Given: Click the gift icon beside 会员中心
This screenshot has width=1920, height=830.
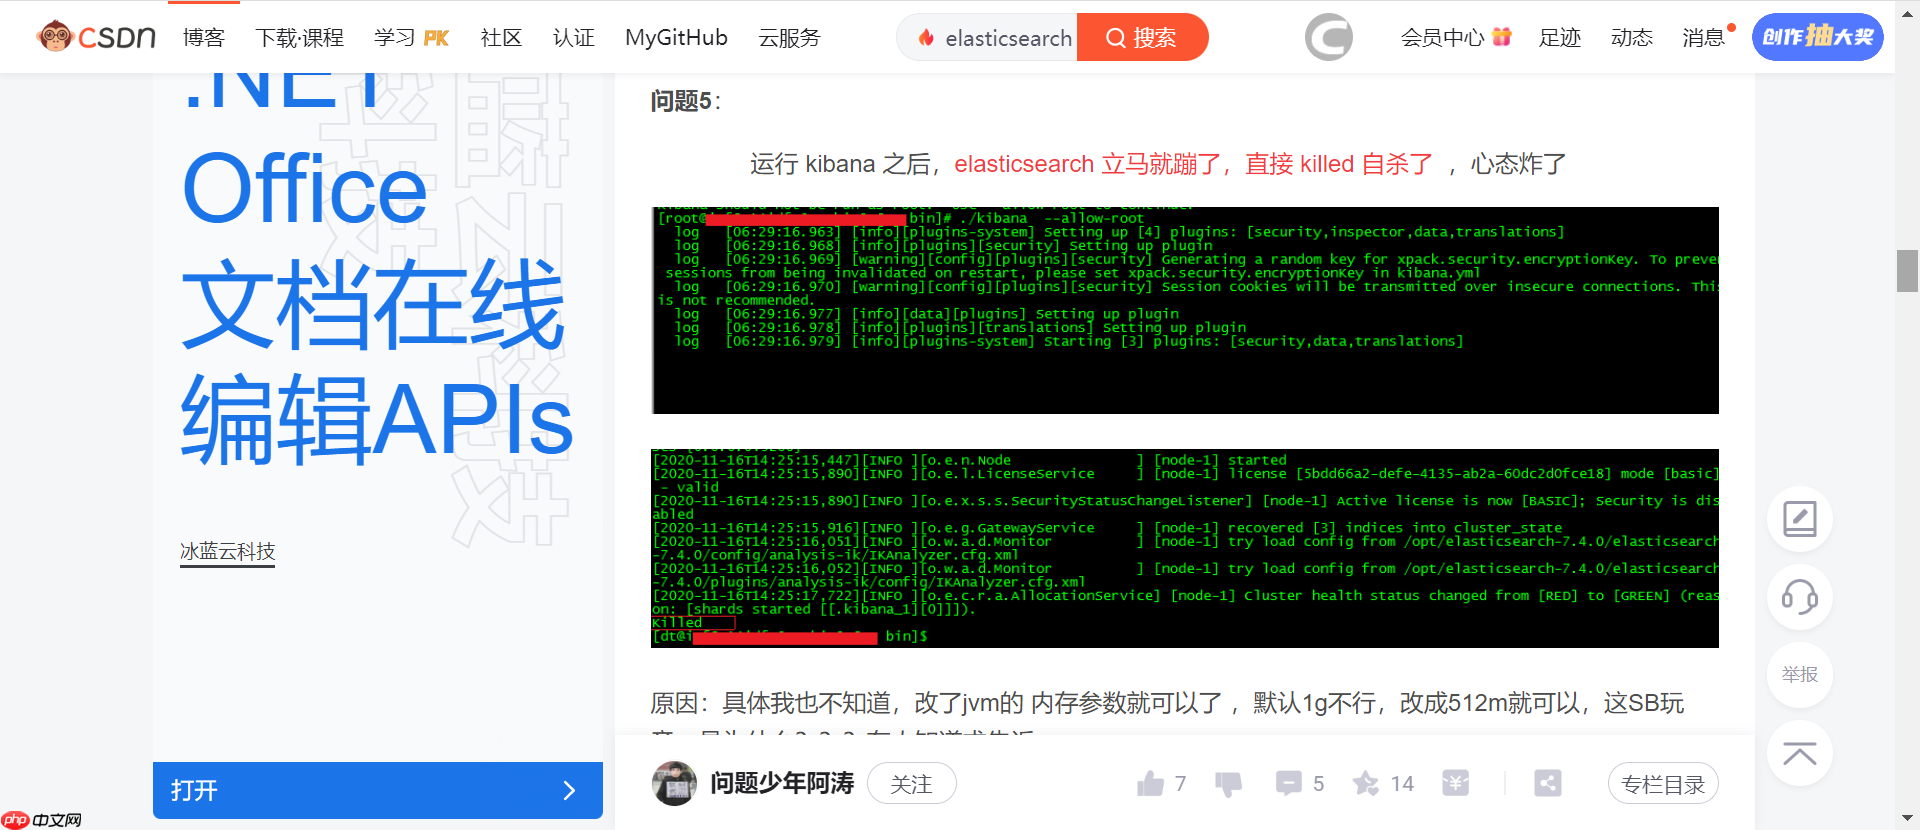Looking at the screenshot, I should [x=1501, y=37].
